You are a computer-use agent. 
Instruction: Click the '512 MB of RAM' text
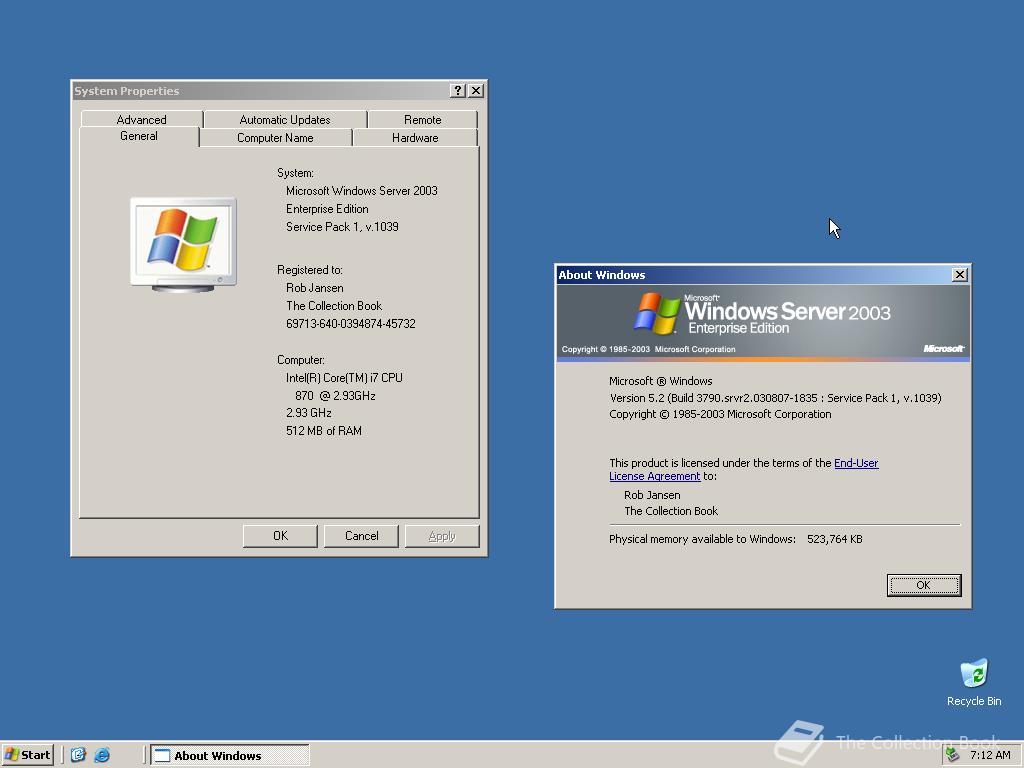click(x=324, y=431)
